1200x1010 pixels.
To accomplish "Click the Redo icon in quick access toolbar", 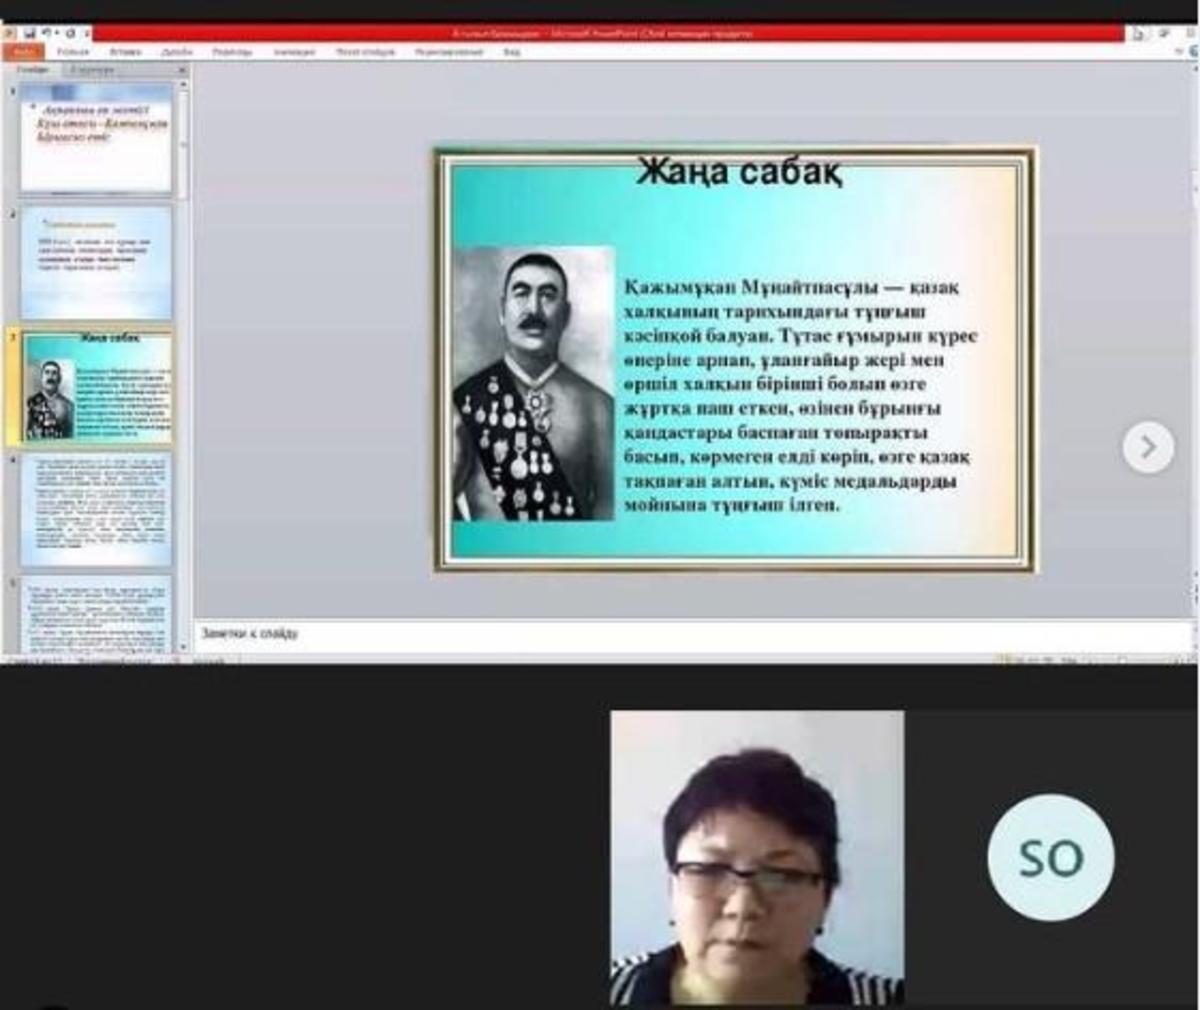I will pyautogui.click(x=70, y=34).
